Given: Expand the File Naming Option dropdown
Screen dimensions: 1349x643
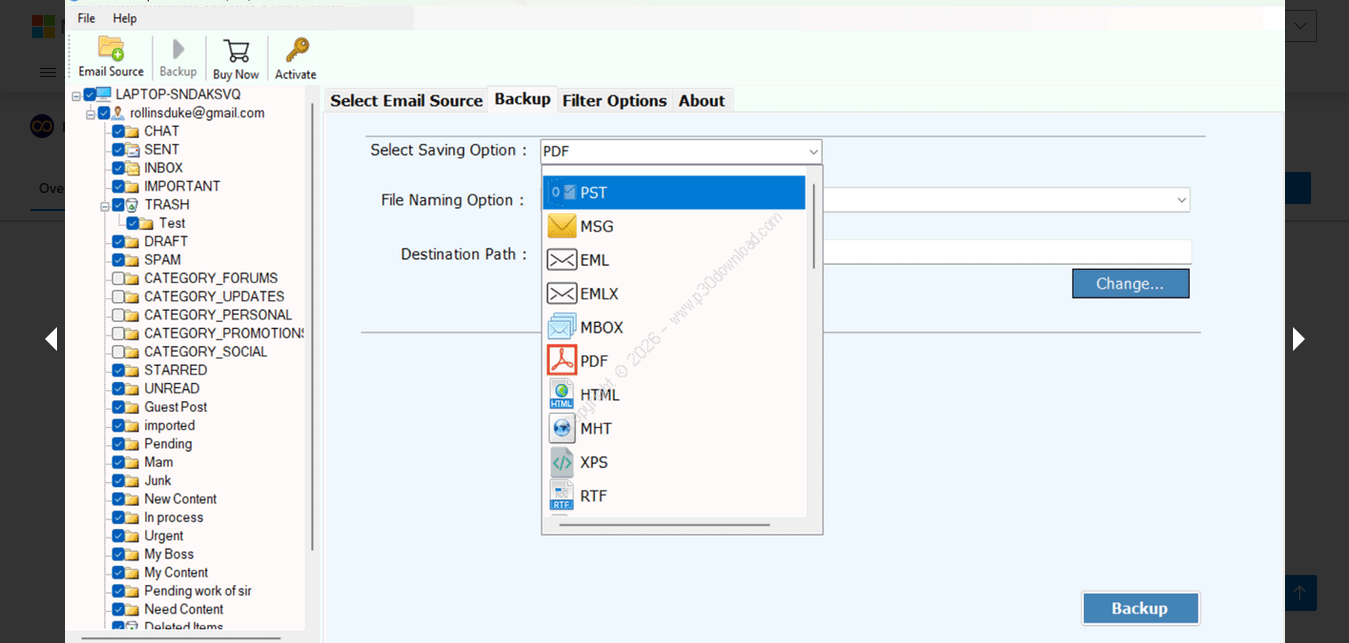Looking at the screenshot, I should coord(1182,200).
